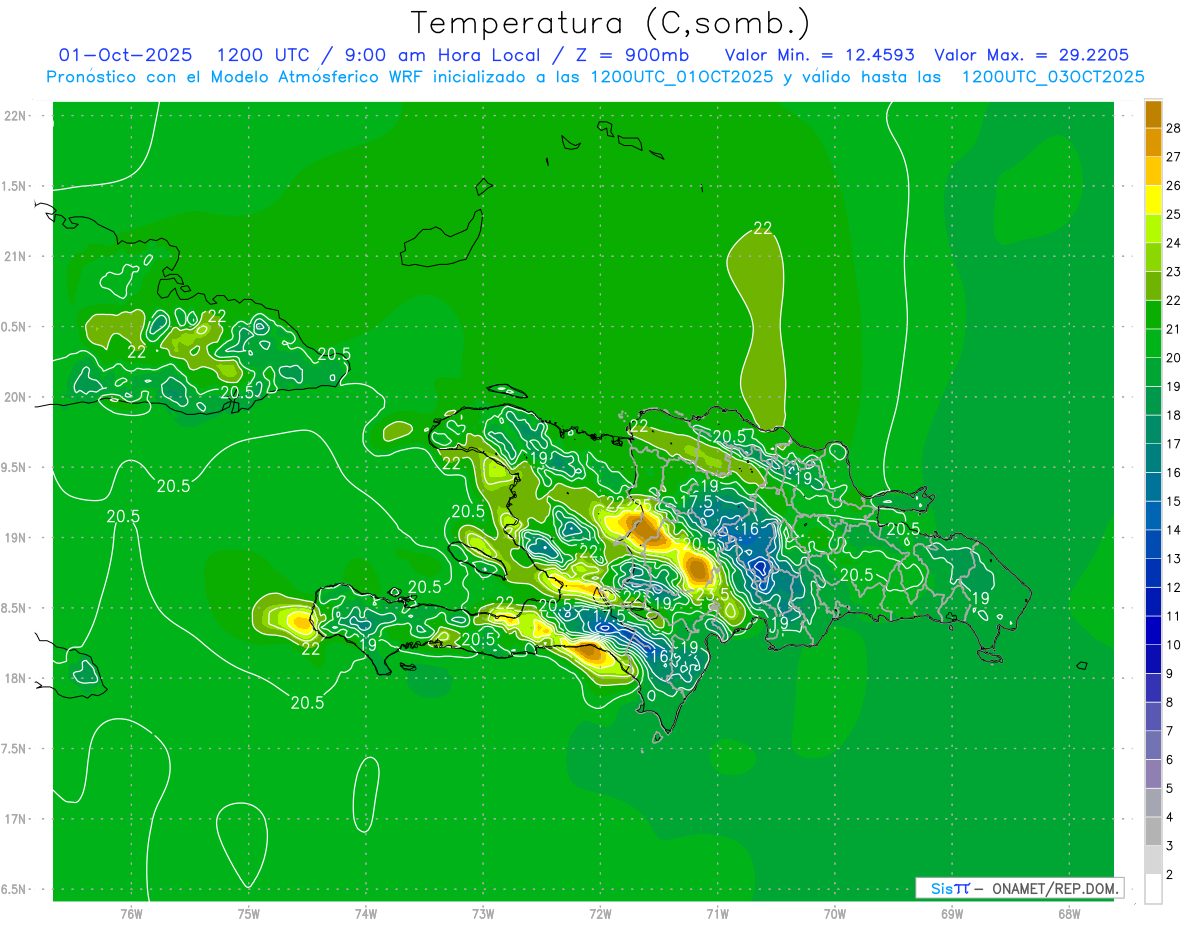Click the 73W longitude axis label
Viewport: 1200px width, 927px height.
pos(483,914)
